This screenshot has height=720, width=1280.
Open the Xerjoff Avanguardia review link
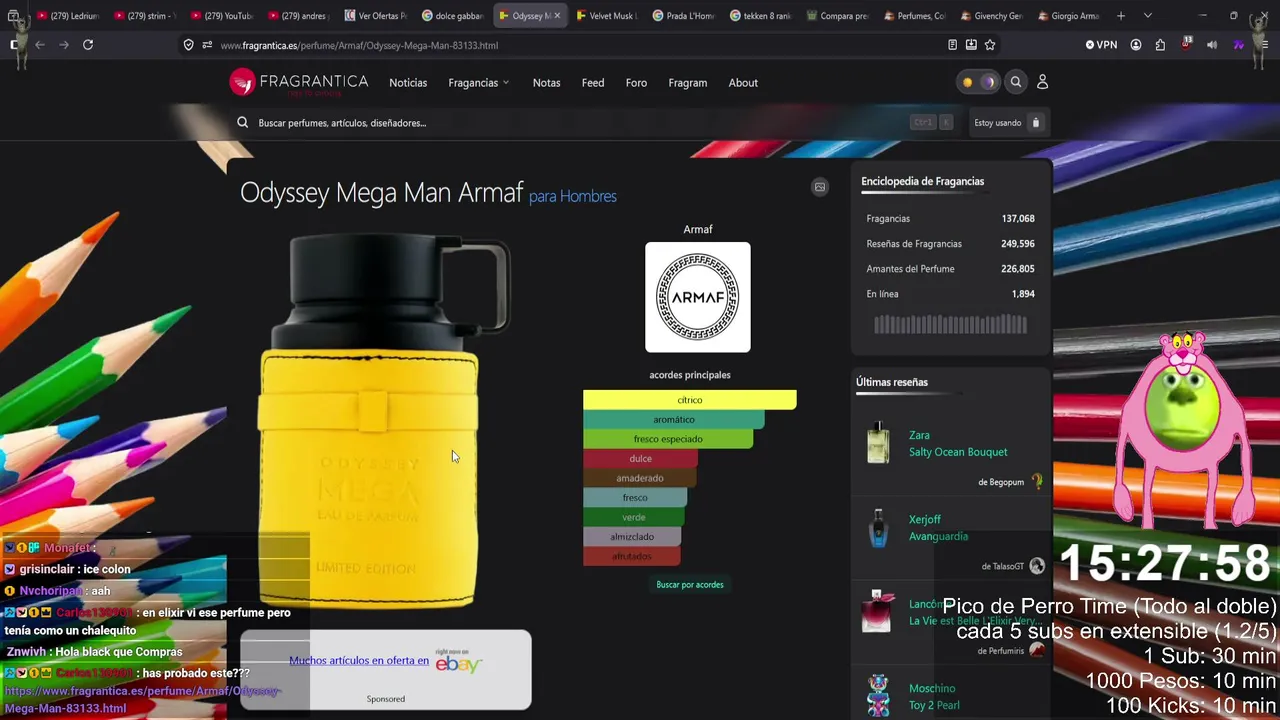click(x=938, y=528)
